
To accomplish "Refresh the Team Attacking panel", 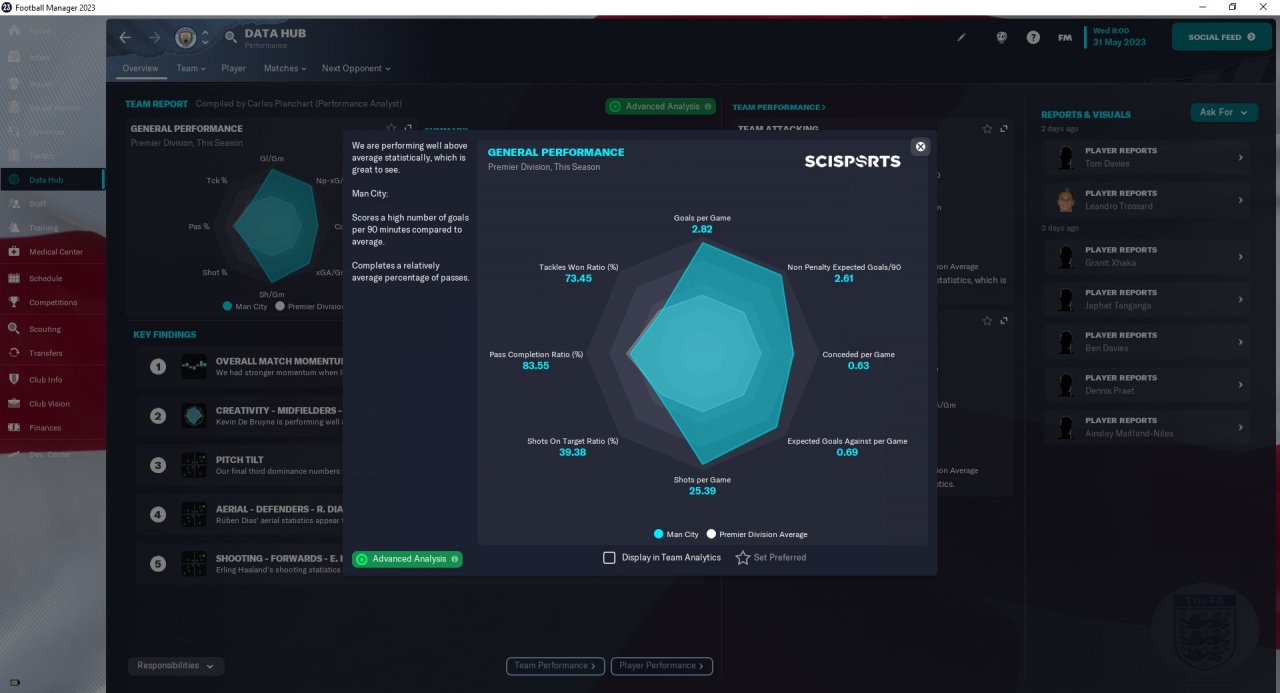I will (x=1004, y=129).
